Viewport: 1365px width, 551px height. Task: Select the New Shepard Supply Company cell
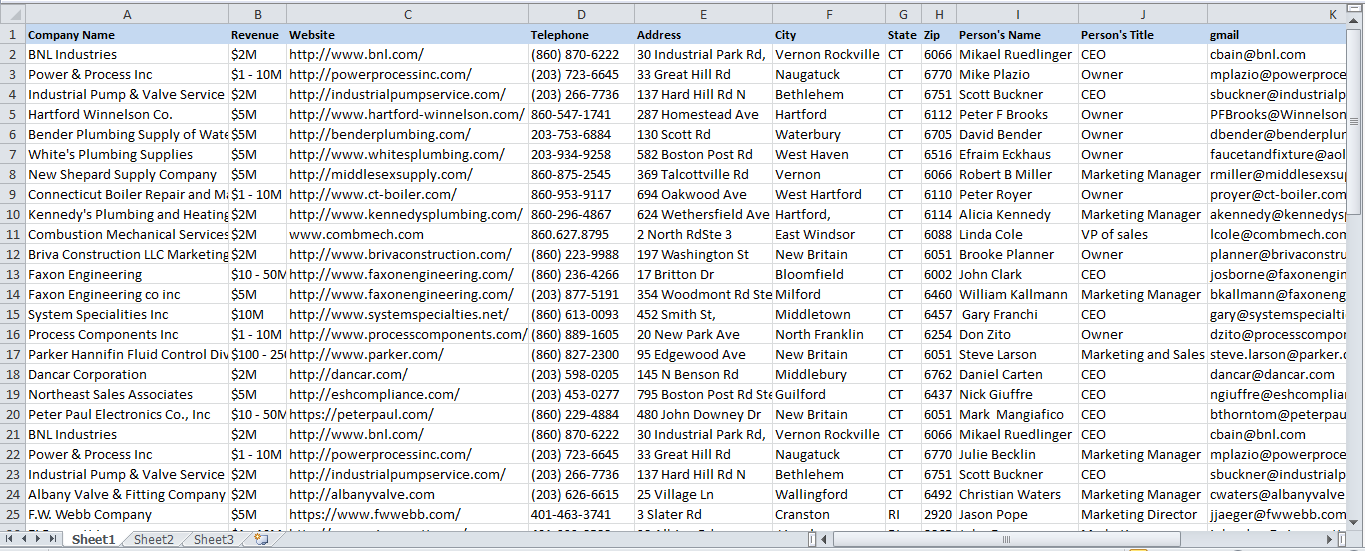click(127, 174)
